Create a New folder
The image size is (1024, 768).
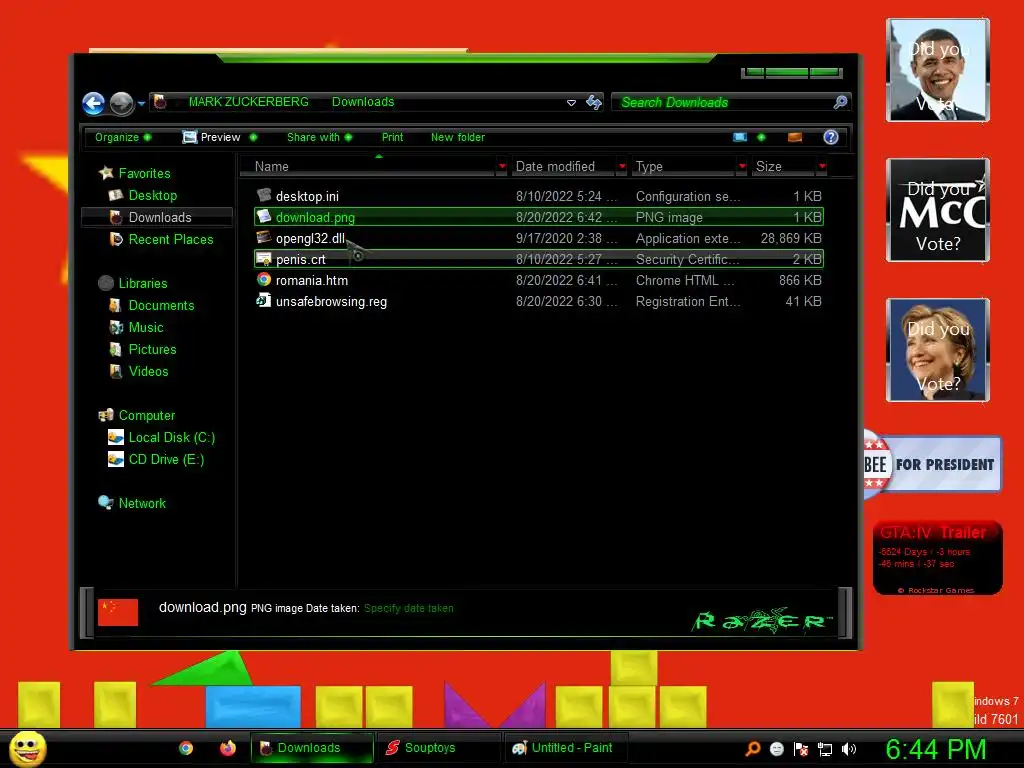coord(458,137)
